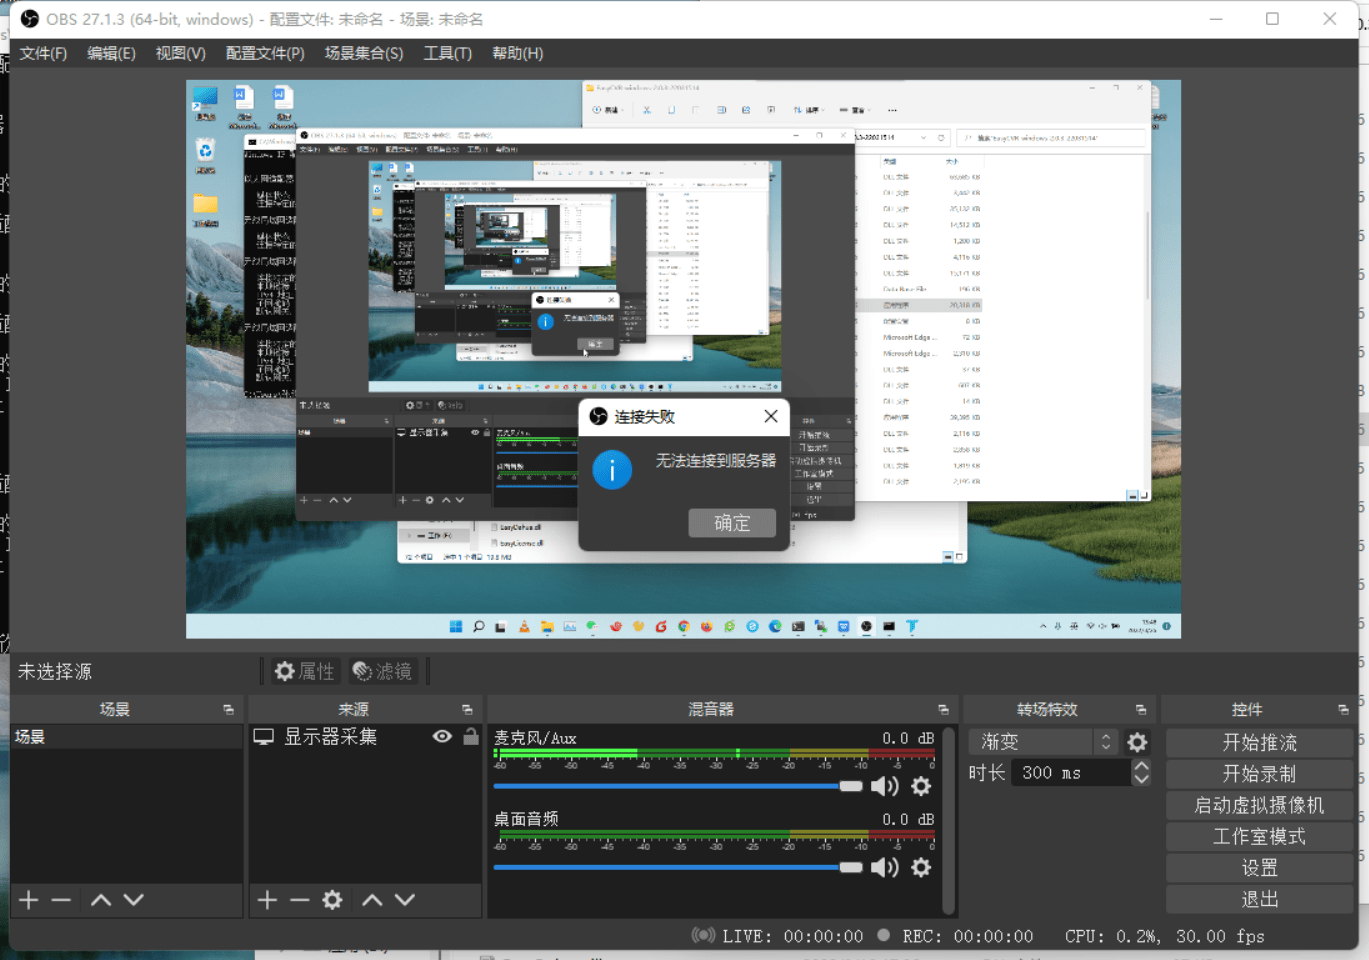Open source properties gear in Sources panel
The height and width of the screenshot is (960, 1369).
333,900
